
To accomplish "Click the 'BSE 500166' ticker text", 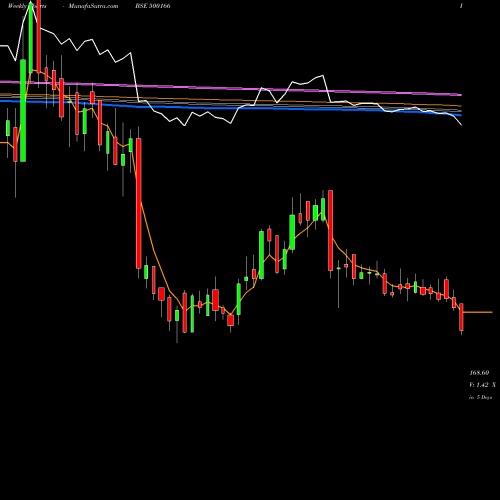I will 153,6.
